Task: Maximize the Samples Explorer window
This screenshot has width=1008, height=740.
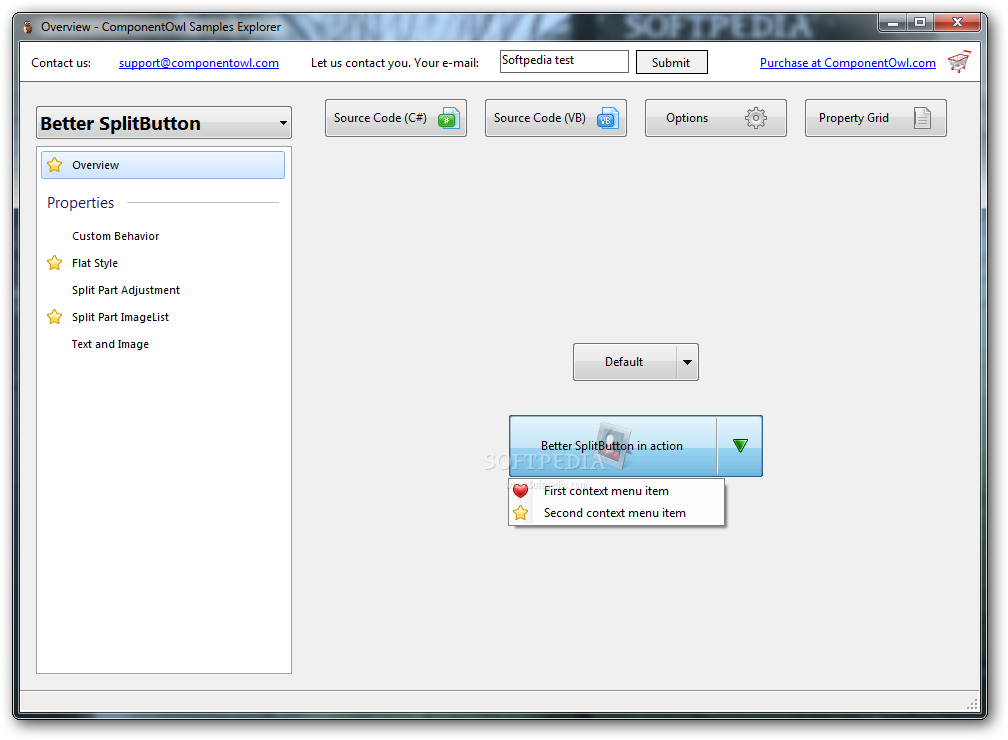Action: (920, 23)
